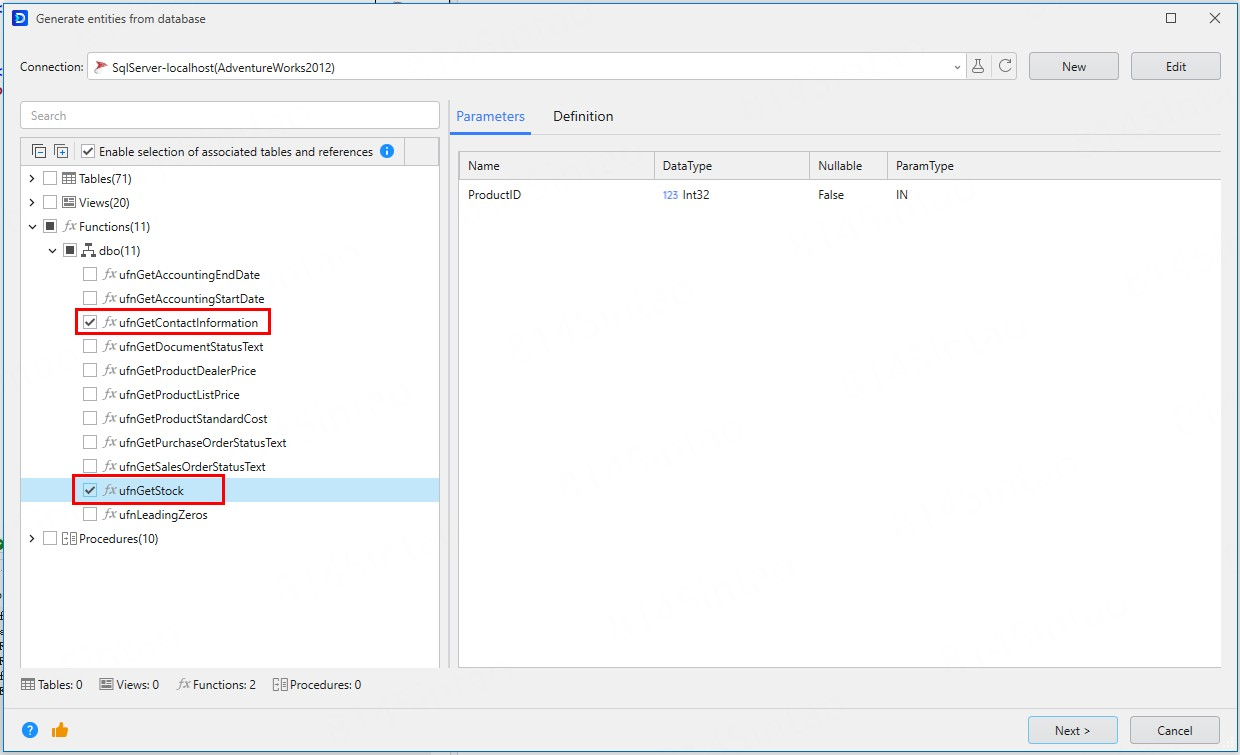The height and width of the screenshot is (755, 1240).
Task: Check the ufnLeadingZeros function checkbox
Action: [x=90, y=515]
